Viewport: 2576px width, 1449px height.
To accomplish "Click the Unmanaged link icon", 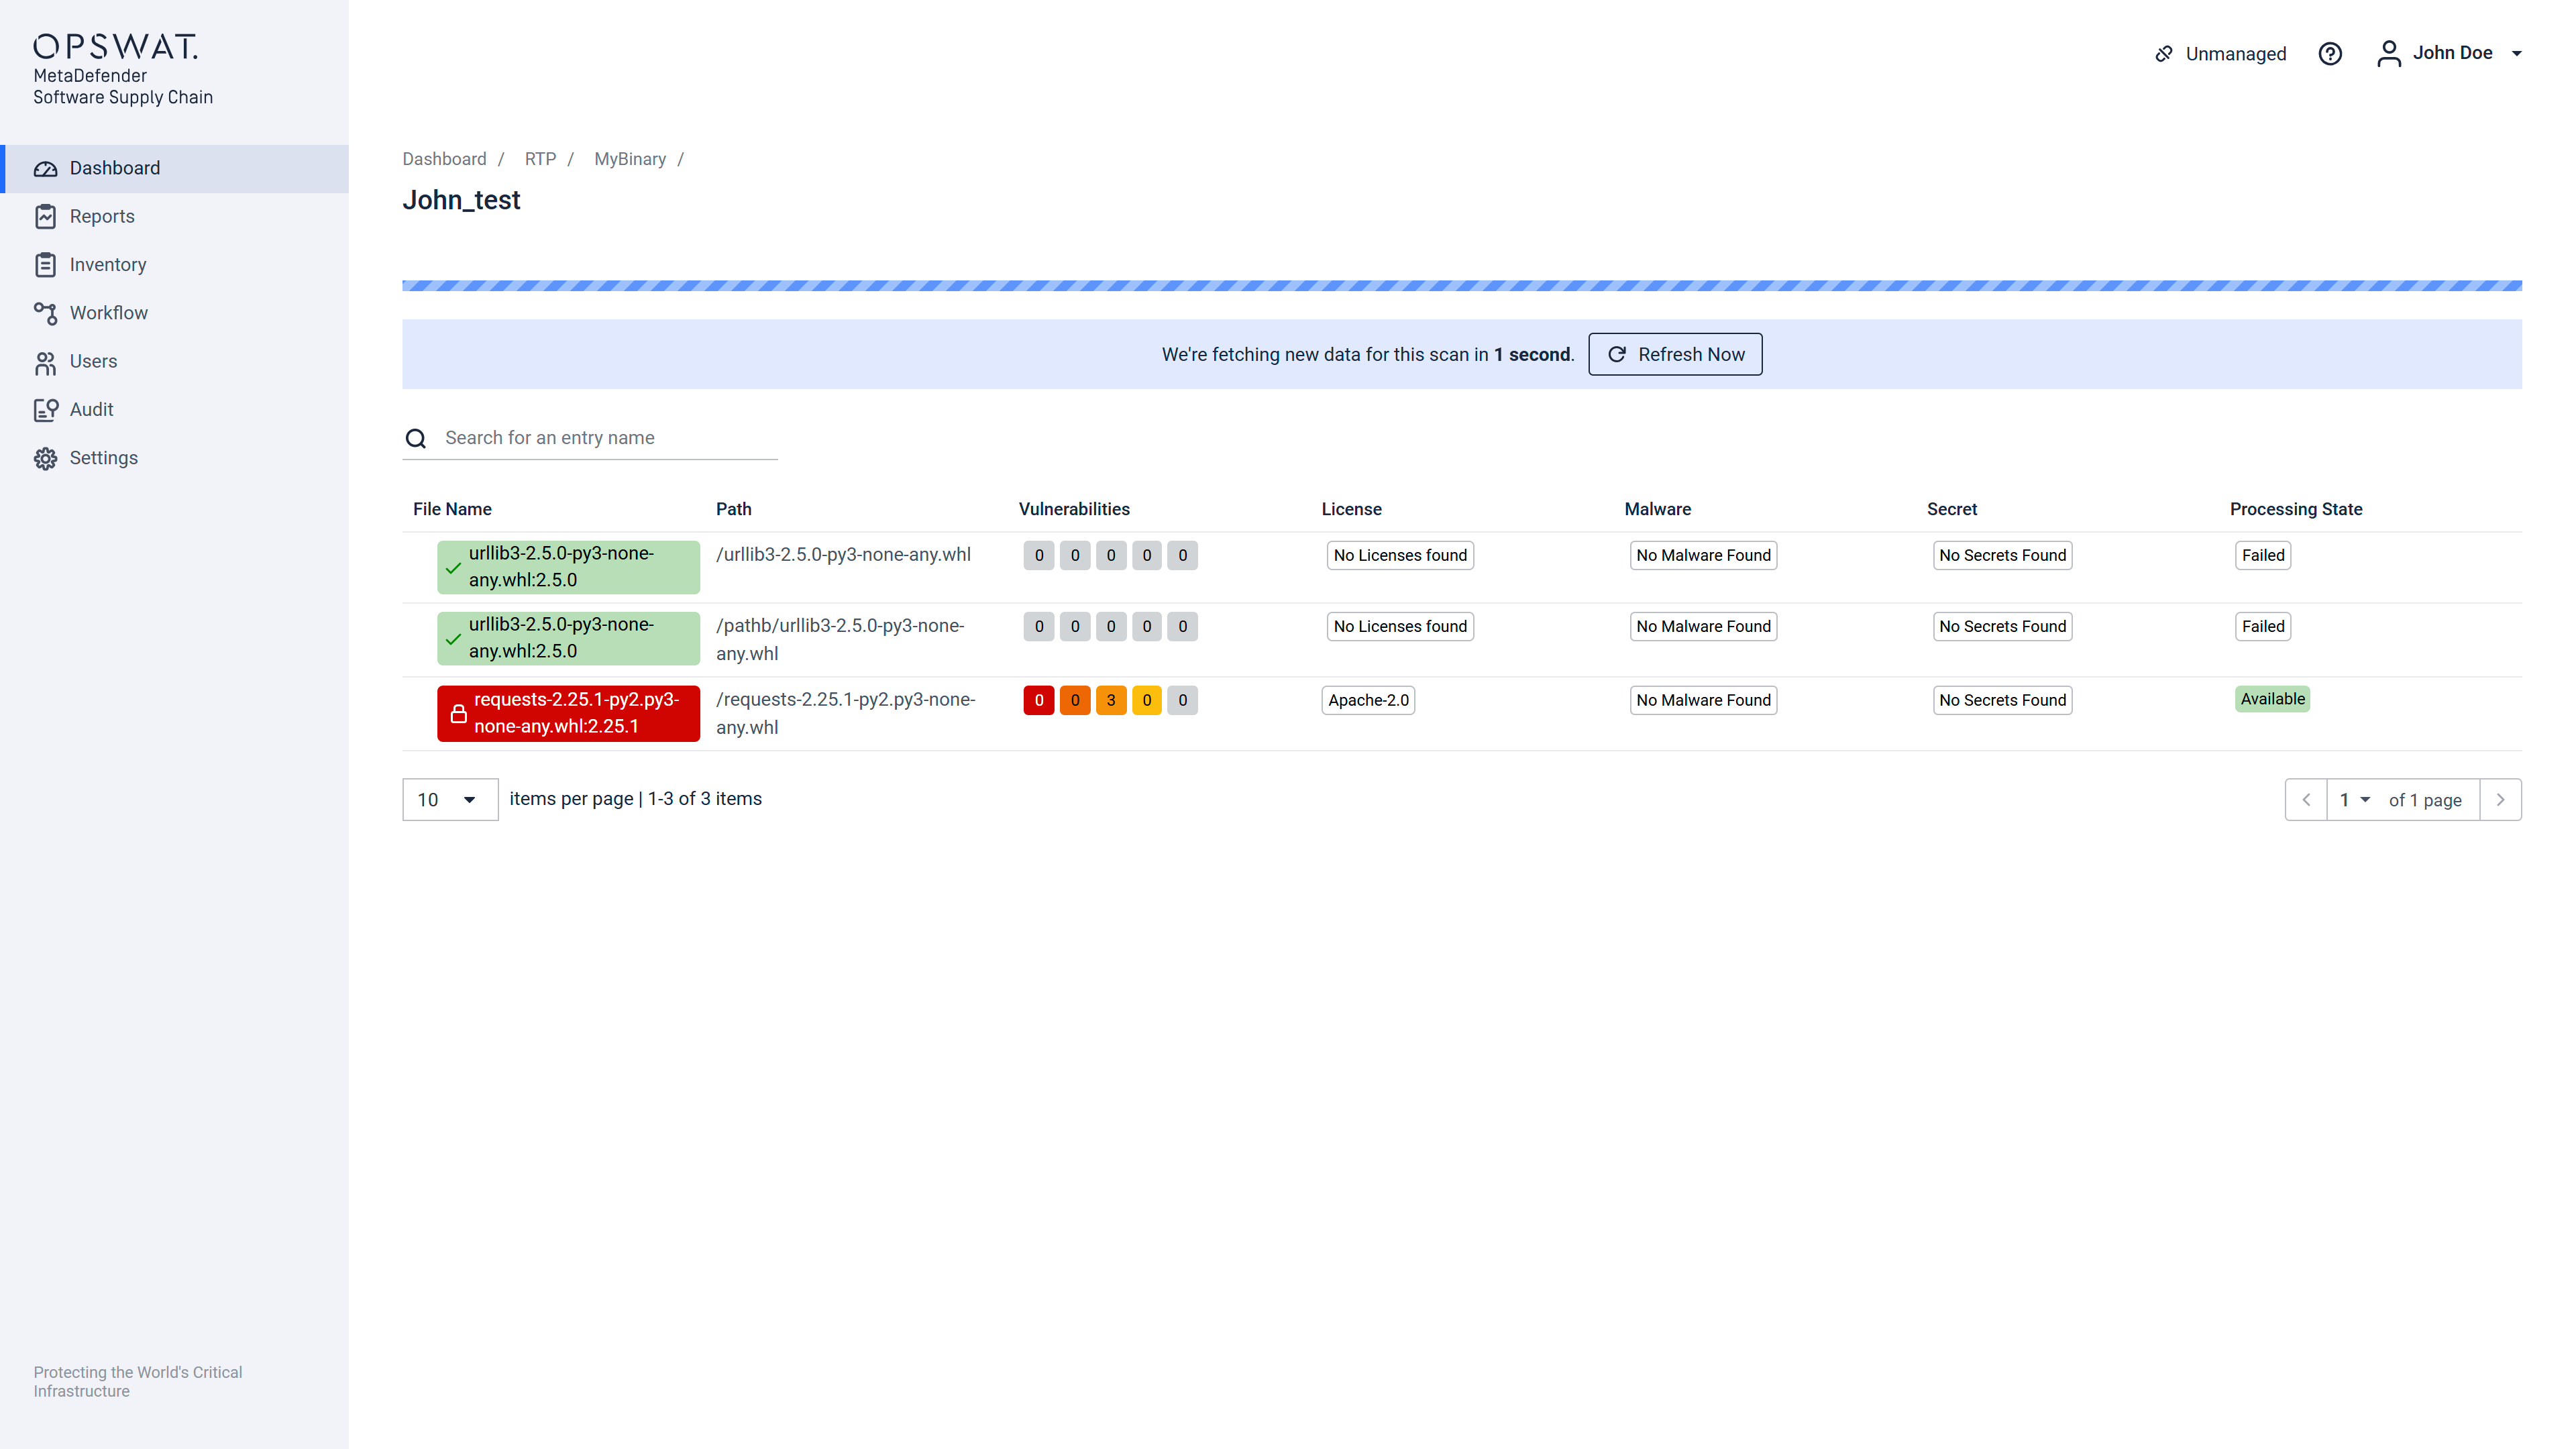I will coord(2164,54).
